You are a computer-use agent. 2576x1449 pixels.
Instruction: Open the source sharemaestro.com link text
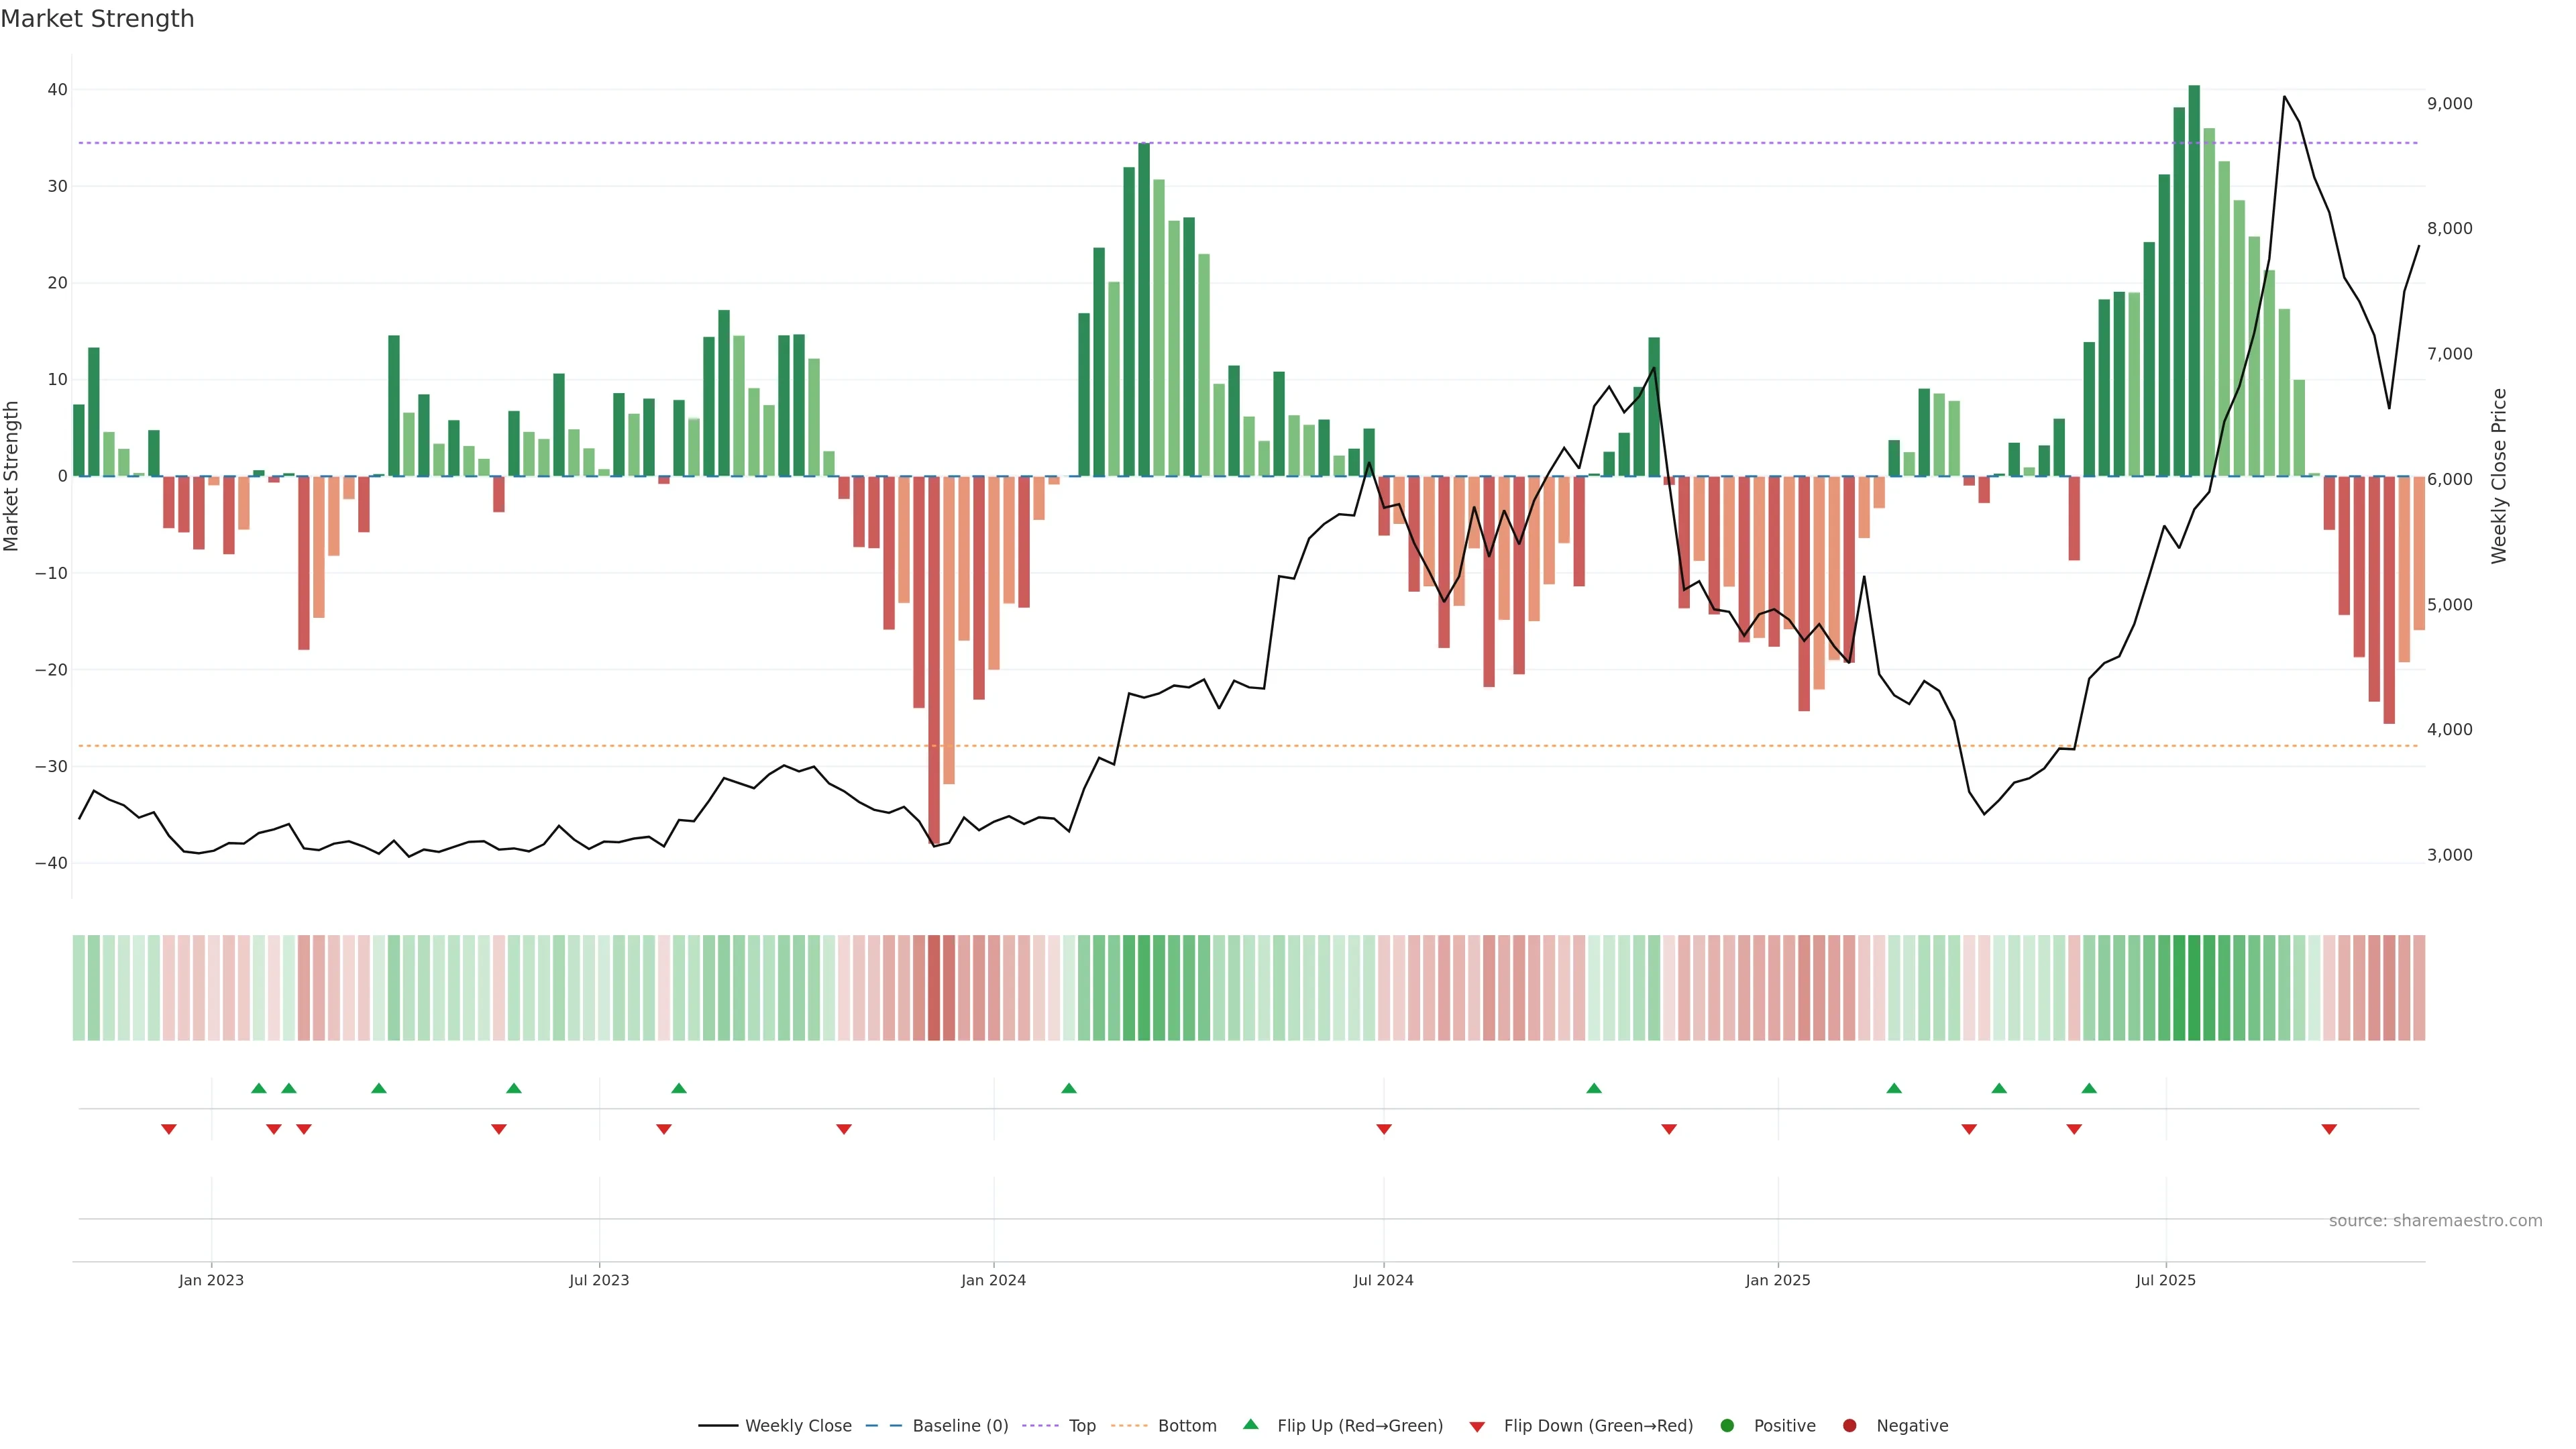tap(2435, 1221)
